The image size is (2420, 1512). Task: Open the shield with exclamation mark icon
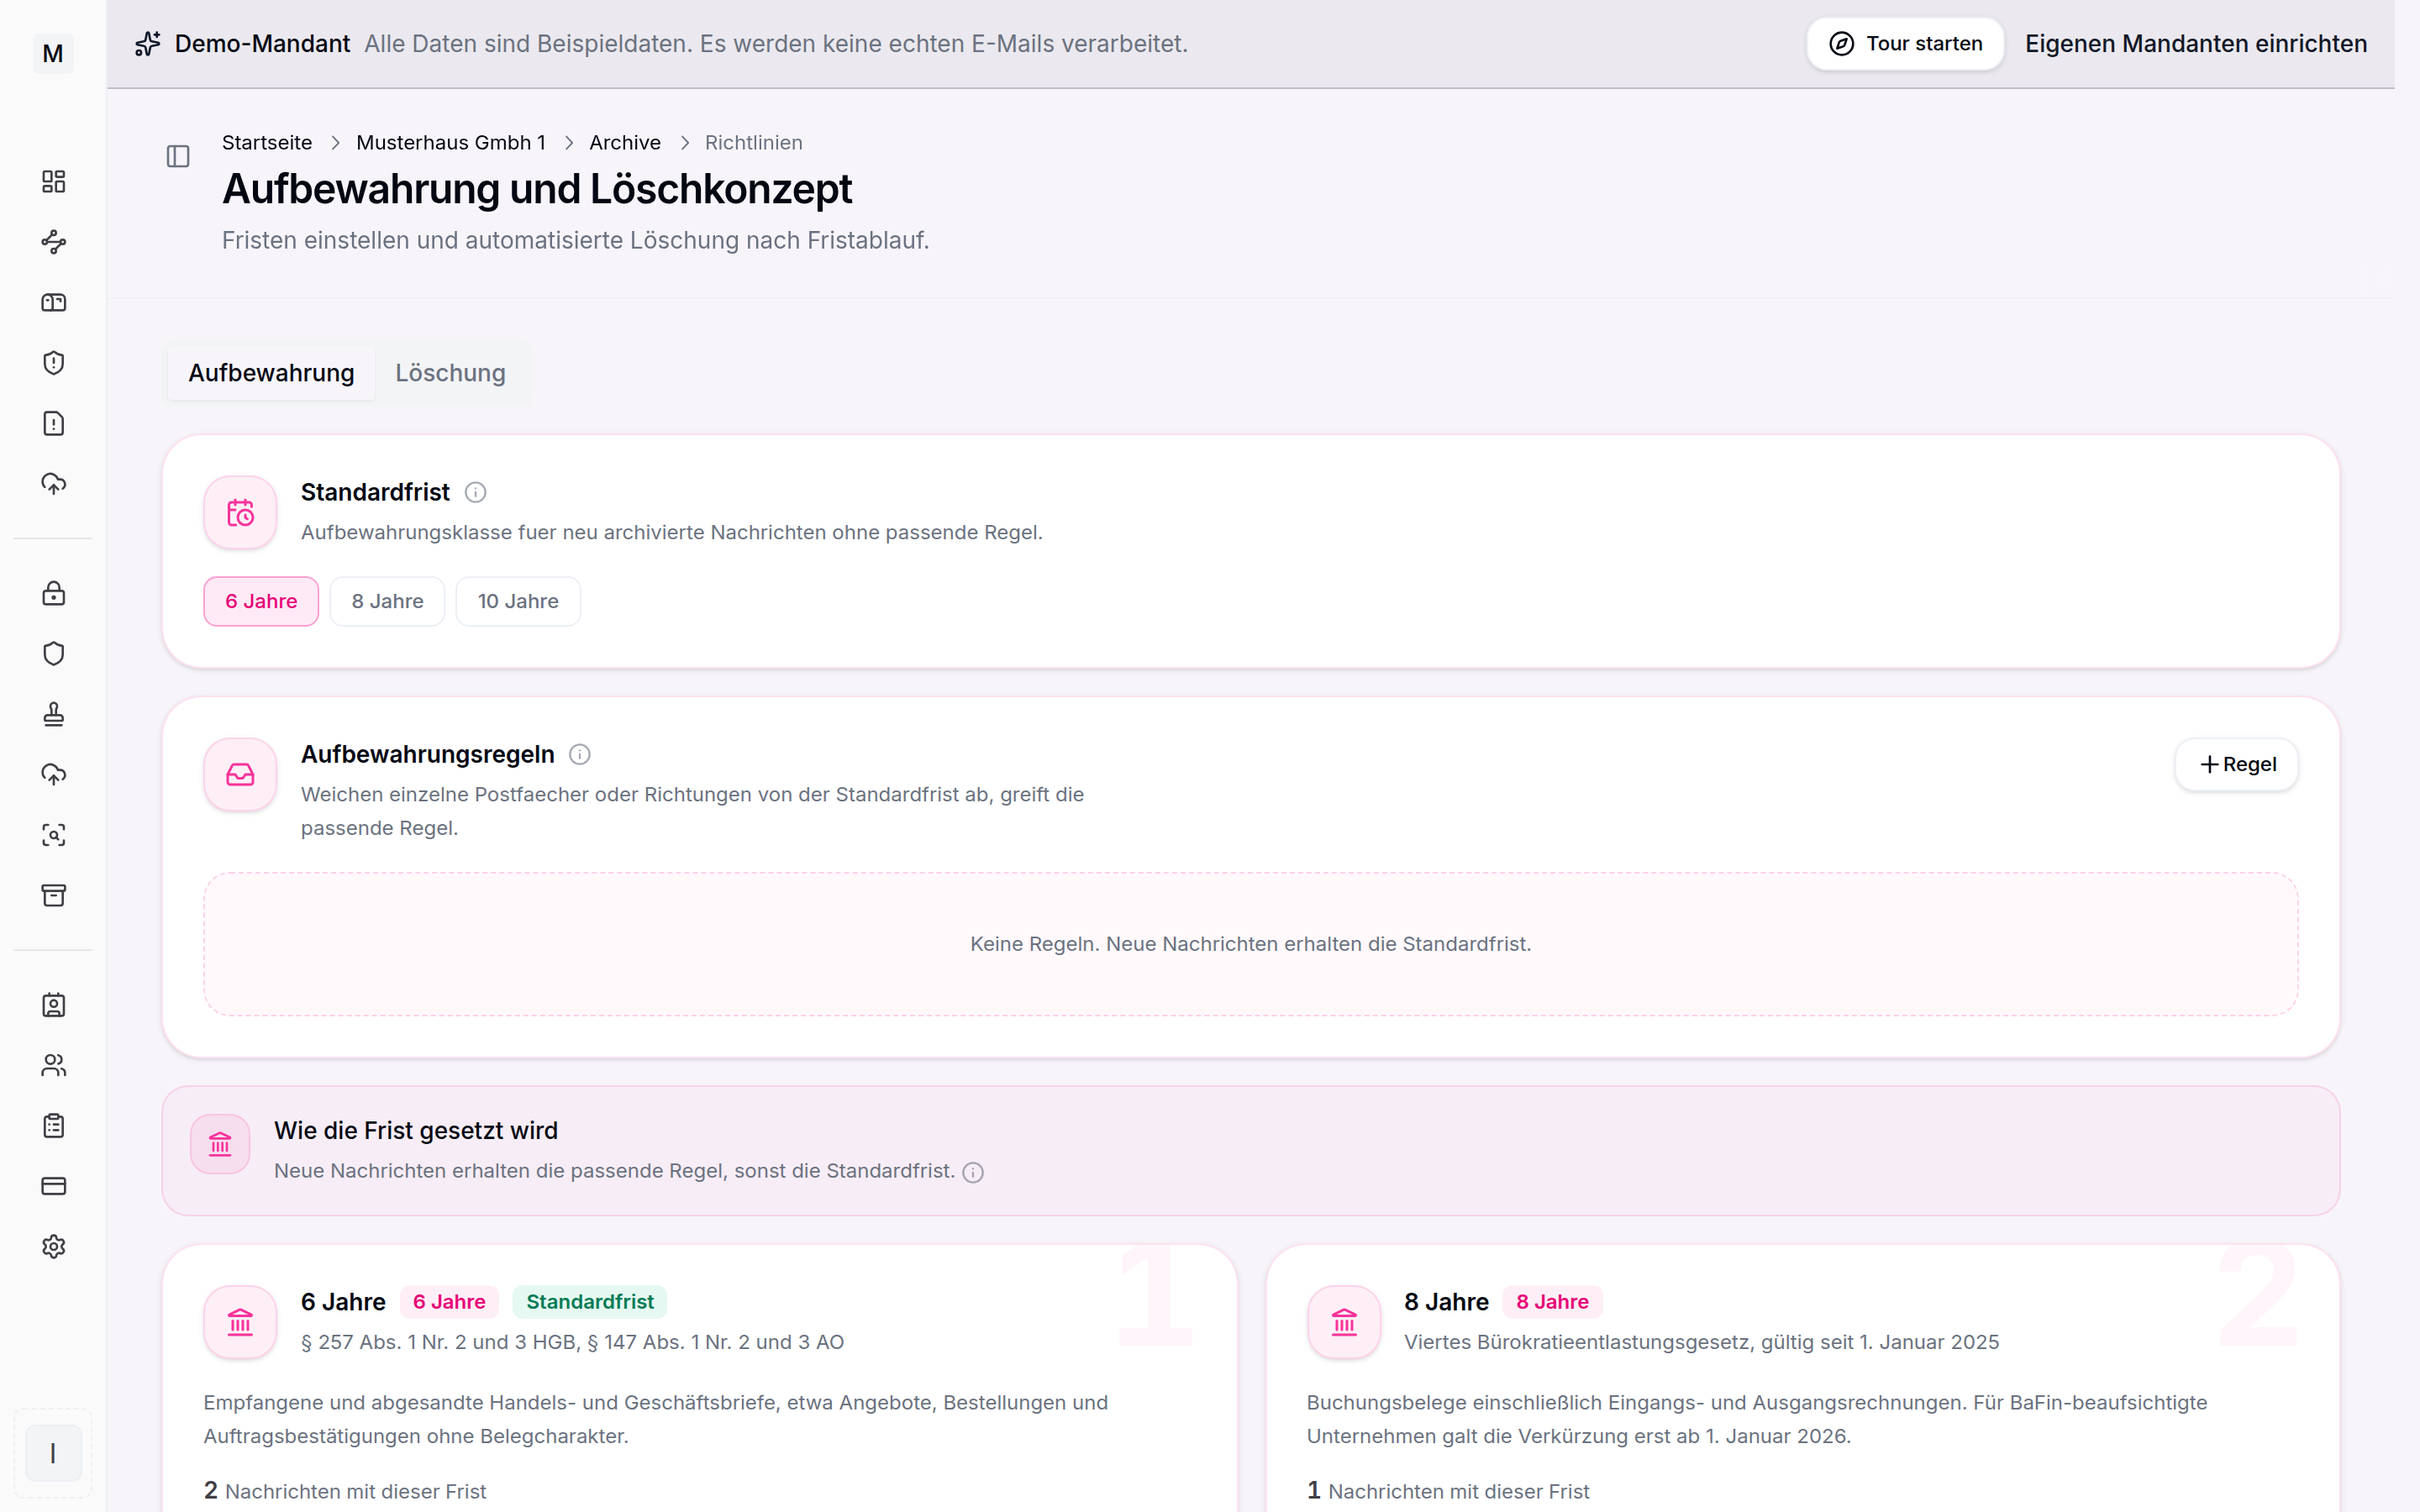point(53,363)
